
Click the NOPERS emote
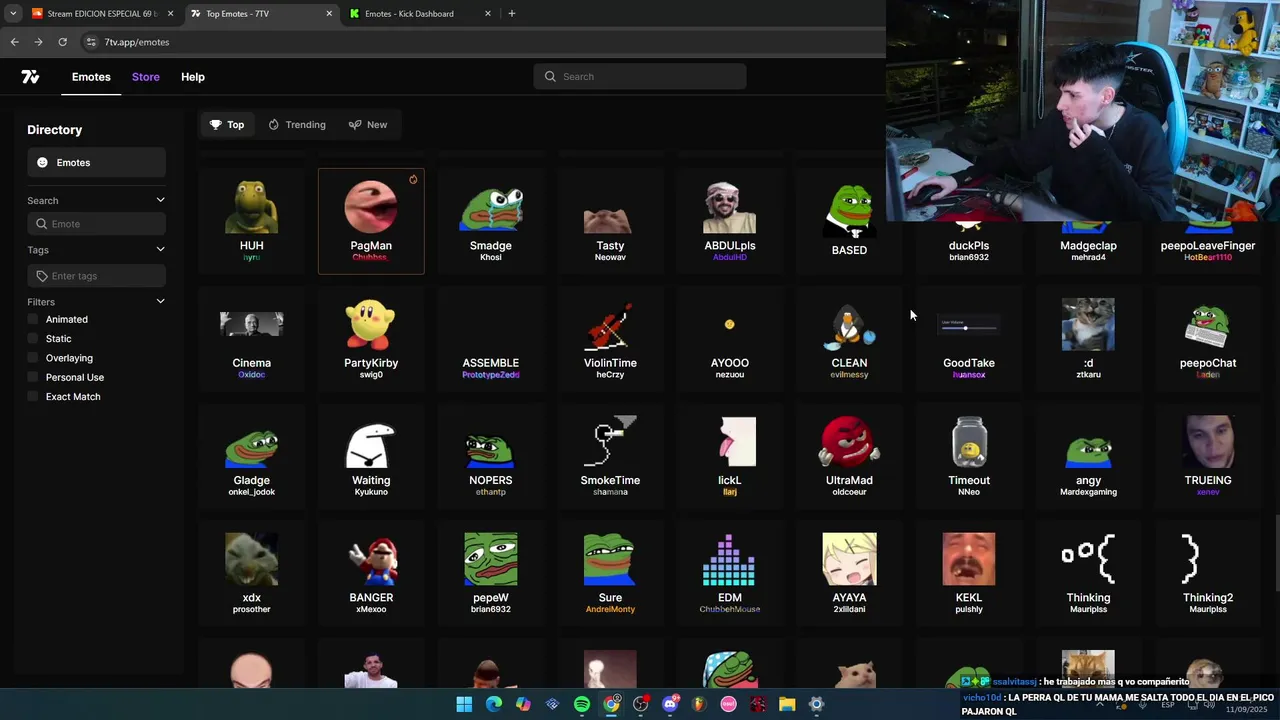(490, 456)
